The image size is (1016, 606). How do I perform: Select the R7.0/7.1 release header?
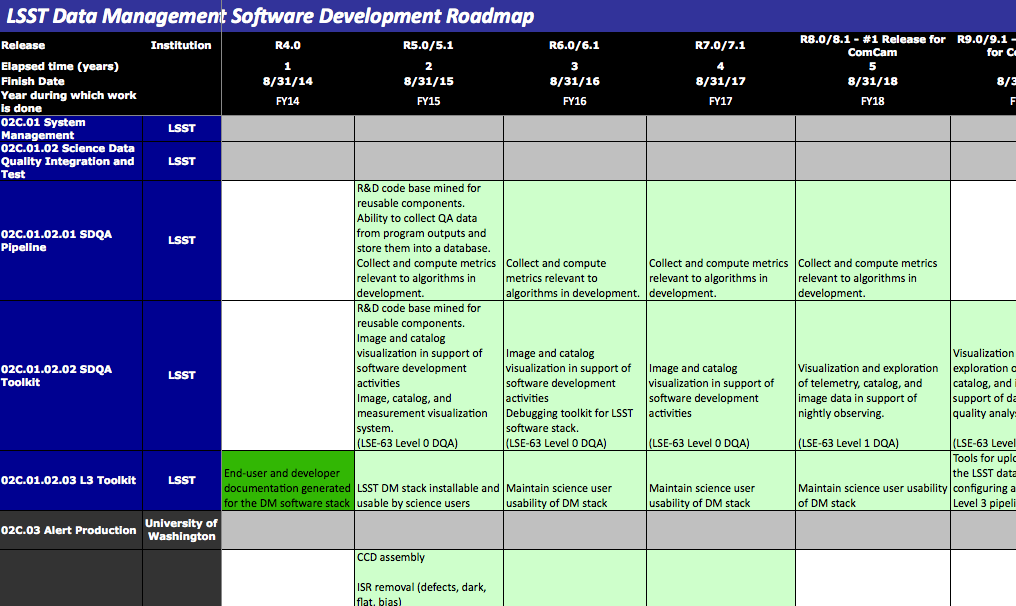coord(720,46)
